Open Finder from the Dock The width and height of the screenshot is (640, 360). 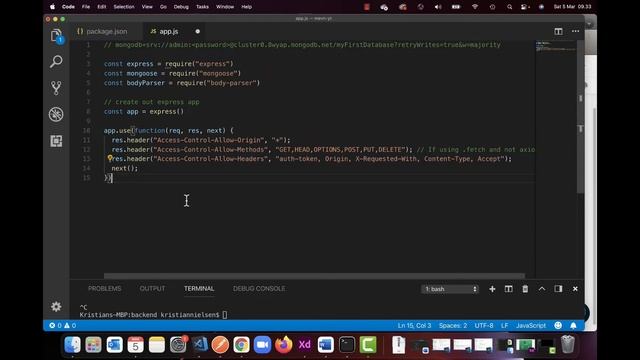coord(73,345)
